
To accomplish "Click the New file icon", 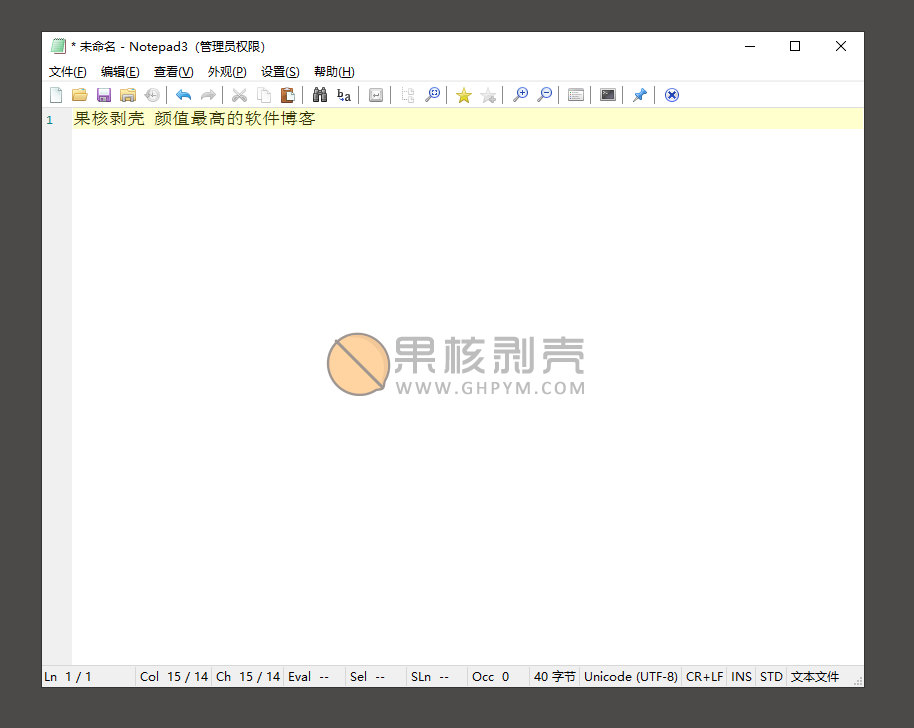I will point(56,95).
